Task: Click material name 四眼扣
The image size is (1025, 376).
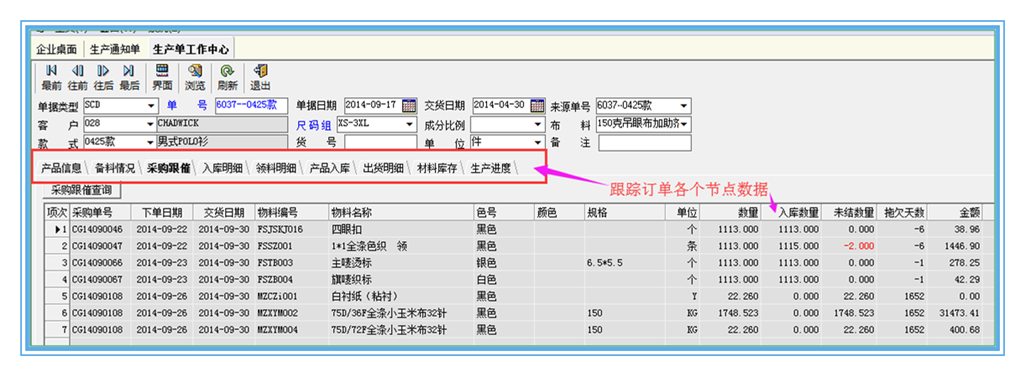Action: (x=346, y=230)
